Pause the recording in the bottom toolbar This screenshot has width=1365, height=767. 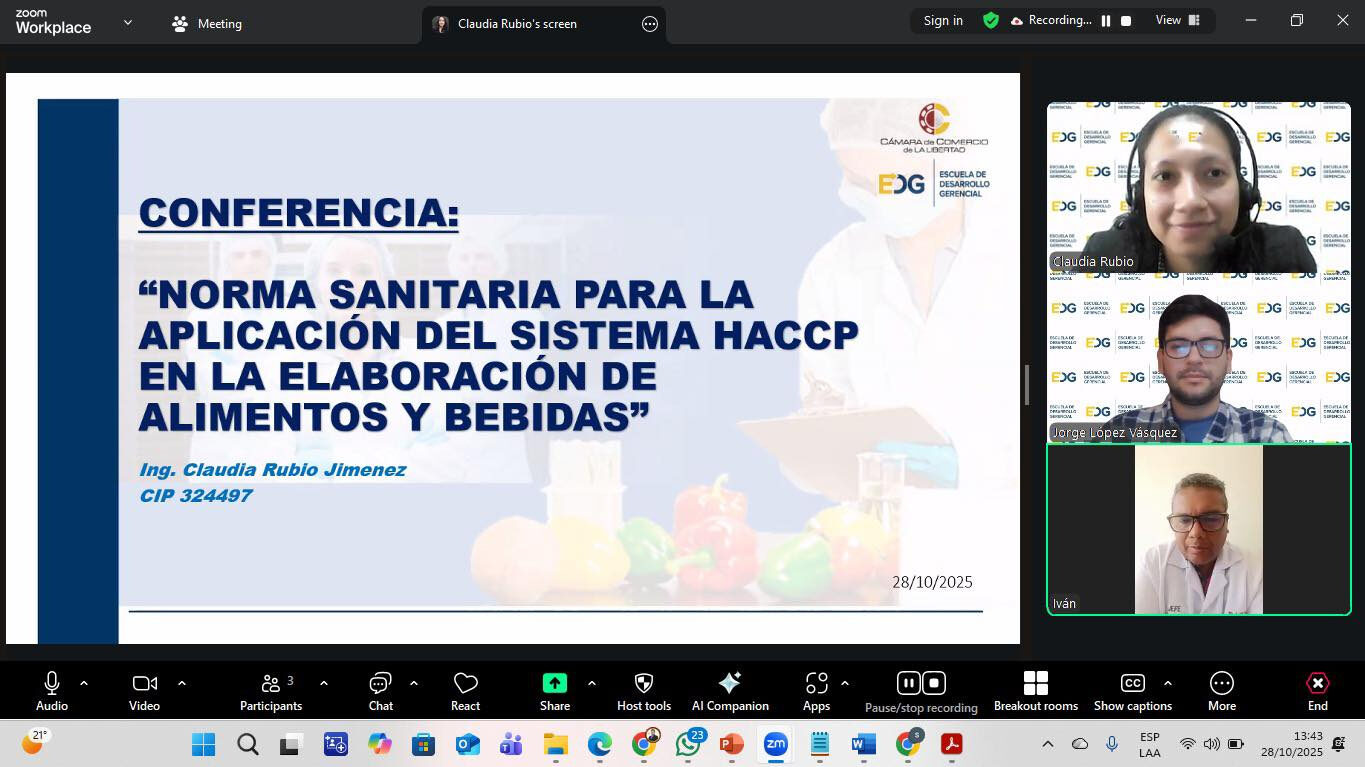[x=908, y=683]
